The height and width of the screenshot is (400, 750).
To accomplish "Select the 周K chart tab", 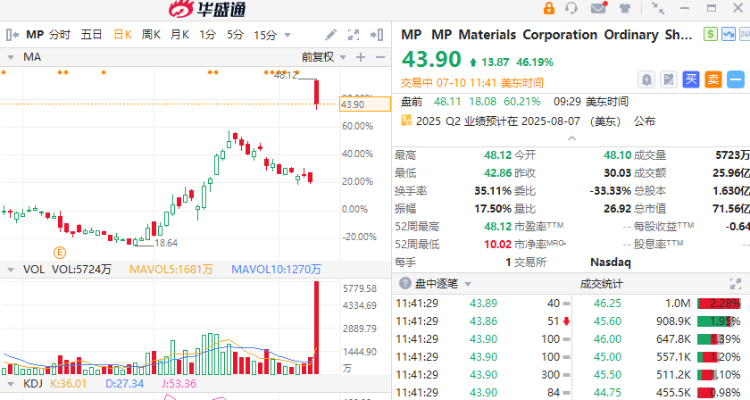I will point(151,35).
